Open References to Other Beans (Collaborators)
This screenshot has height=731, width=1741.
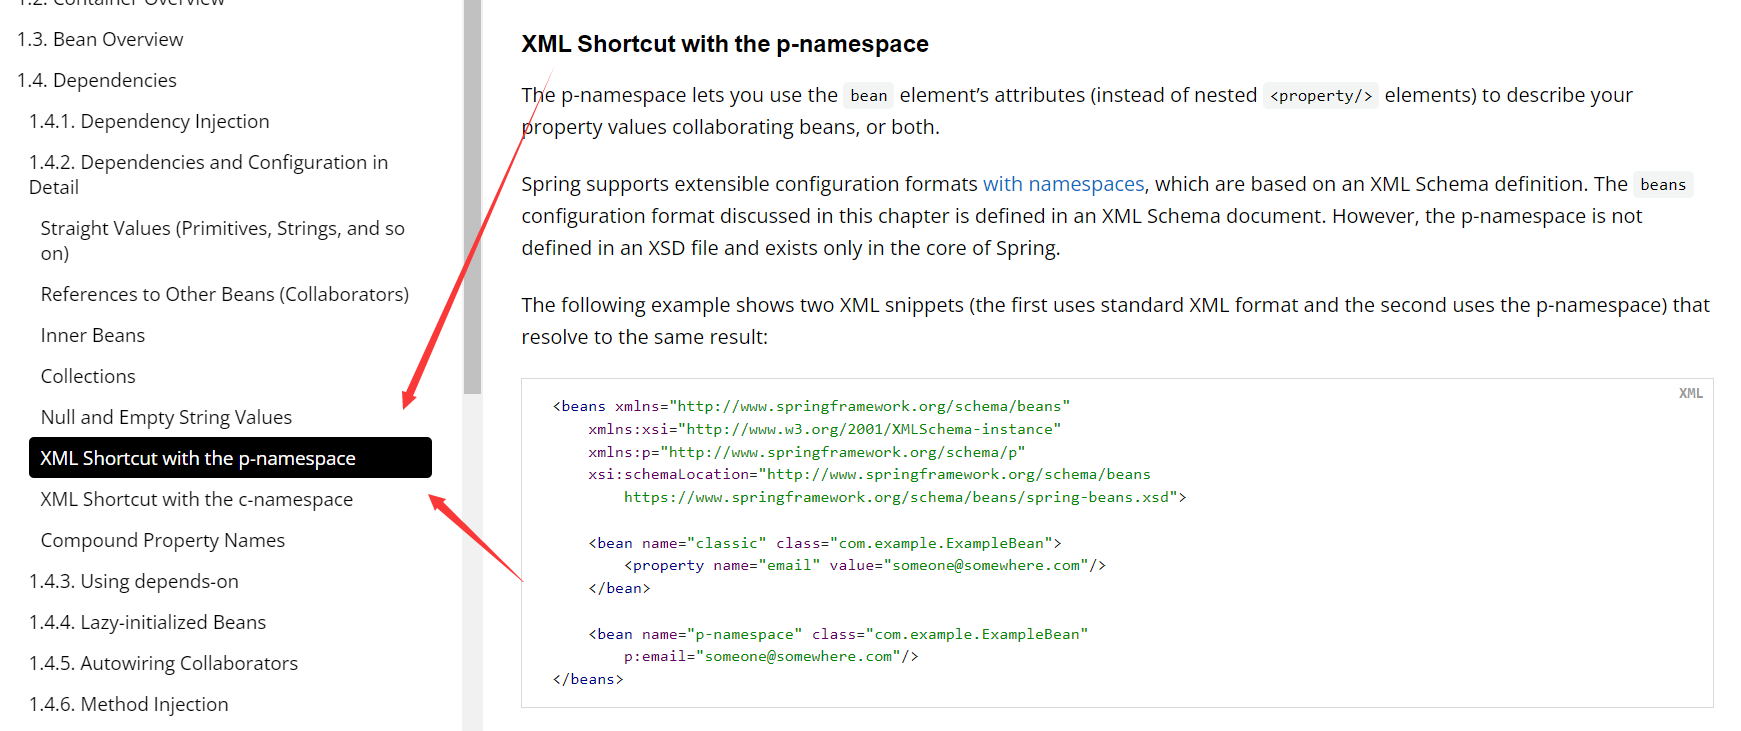pyautogui.click(x=224, y=294)
